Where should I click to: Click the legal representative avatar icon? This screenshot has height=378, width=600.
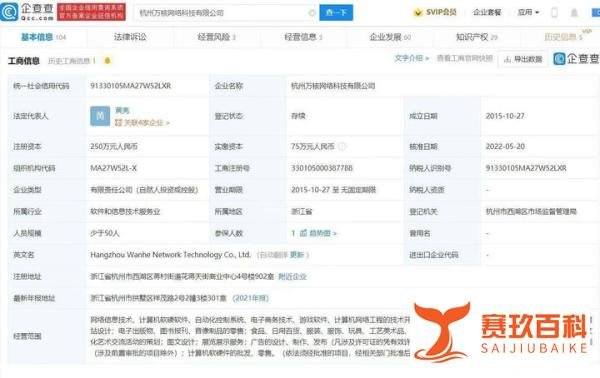coord(100,116)
